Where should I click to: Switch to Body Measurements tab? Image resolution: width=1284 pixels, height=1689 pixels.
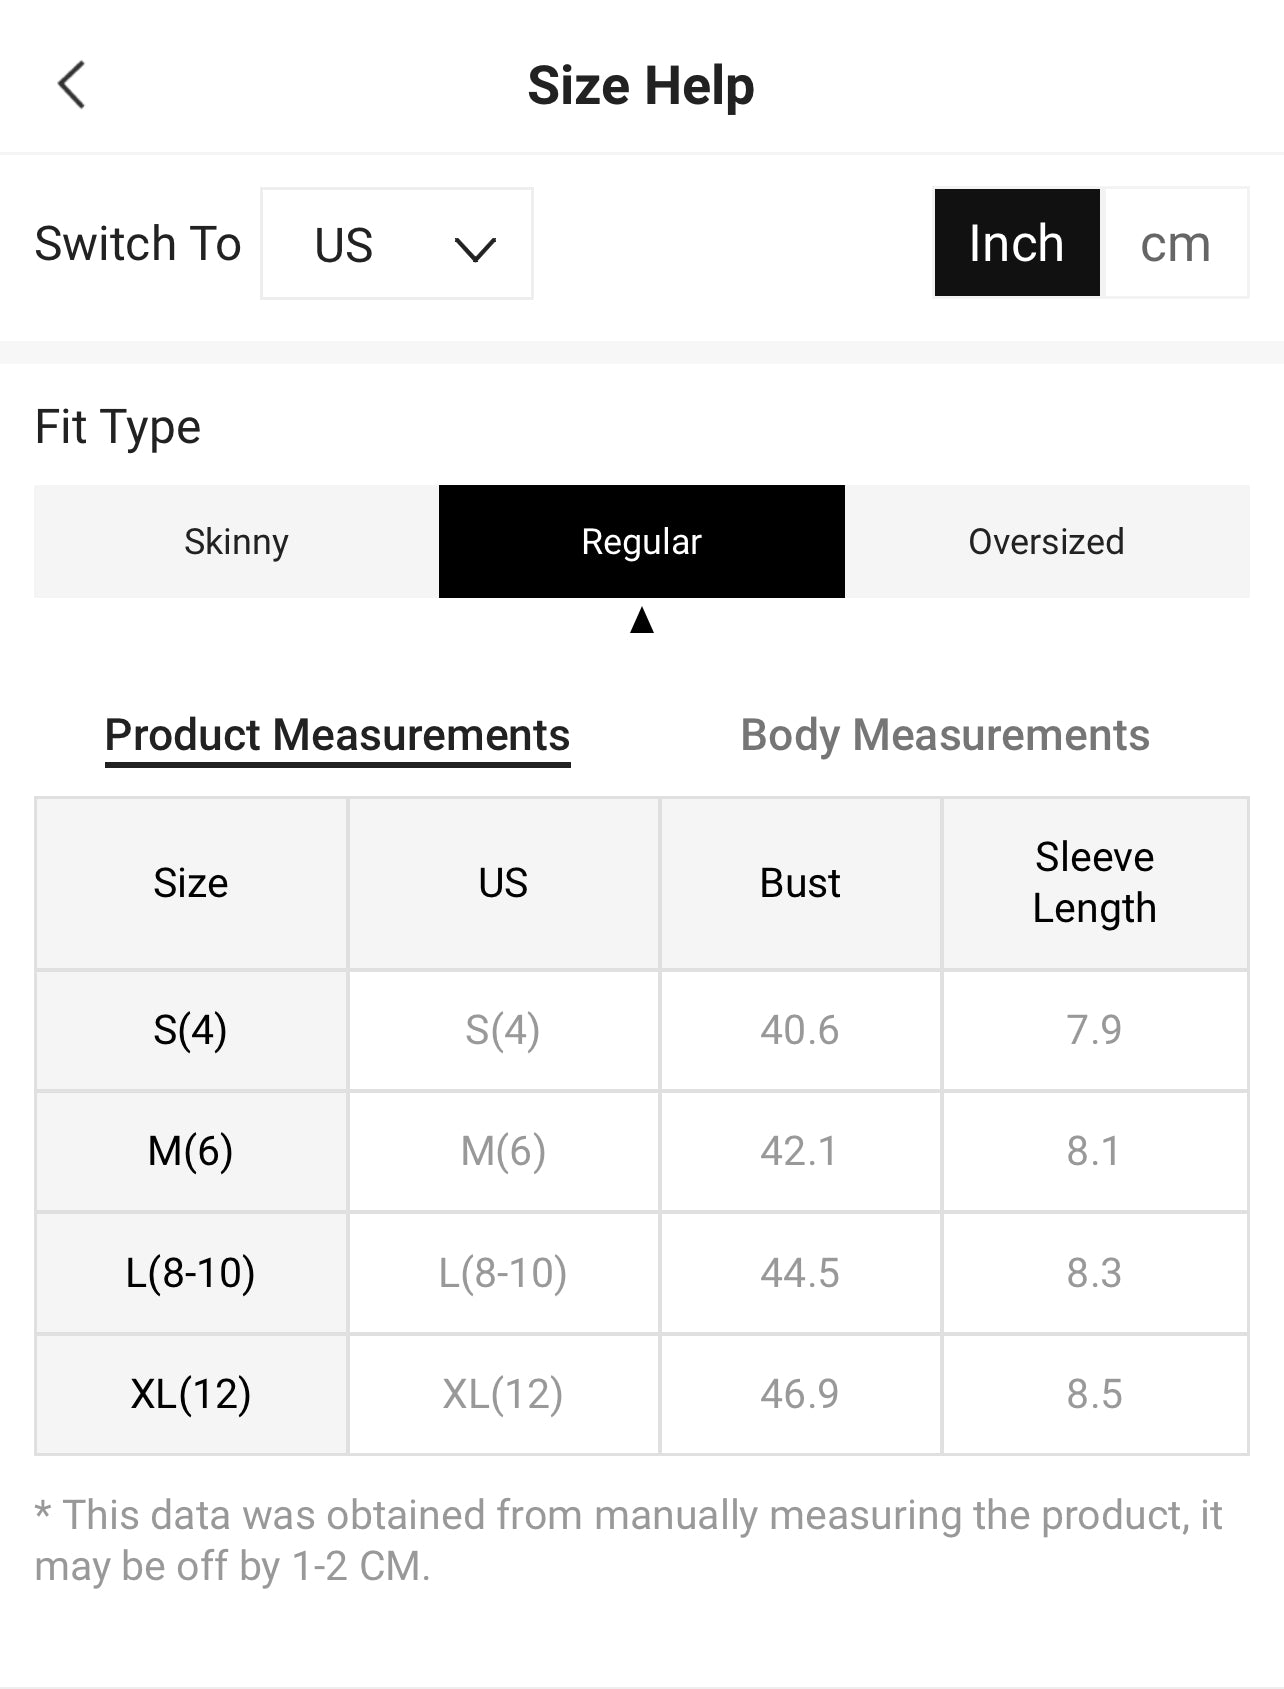click(x=944, y=735)
